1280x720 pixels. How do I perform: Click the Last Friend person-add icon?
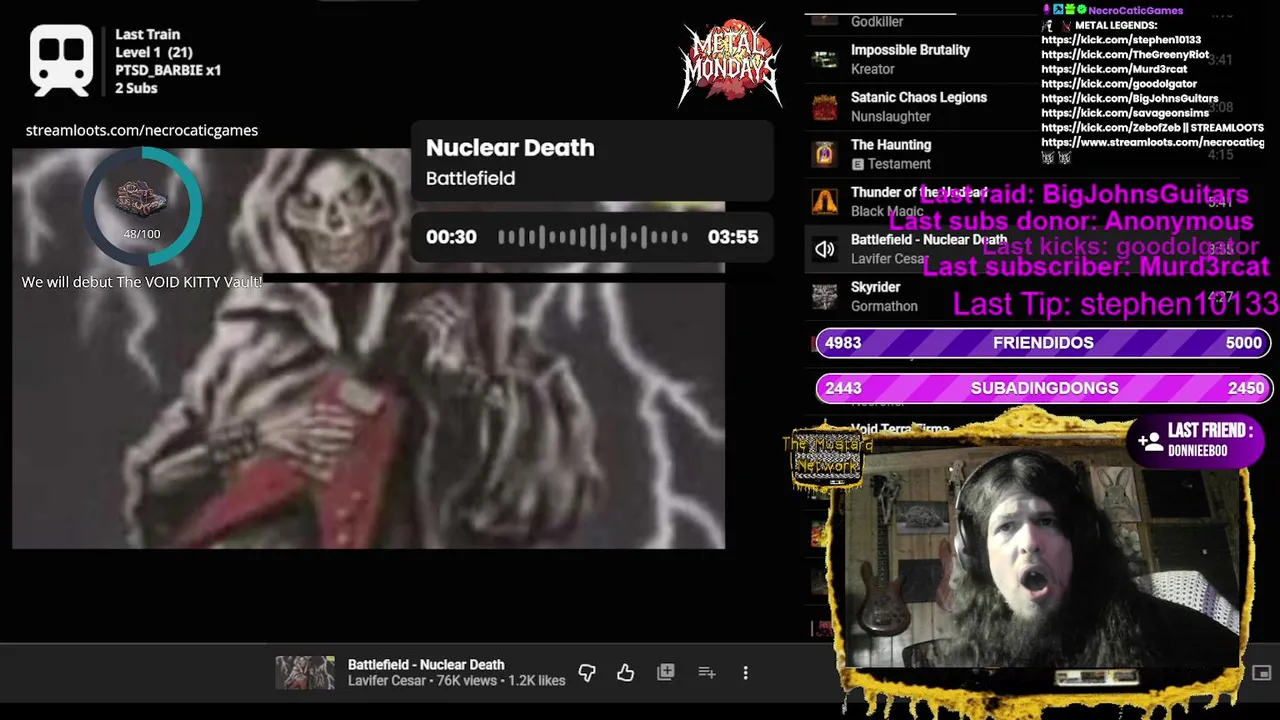[1149, 440]
